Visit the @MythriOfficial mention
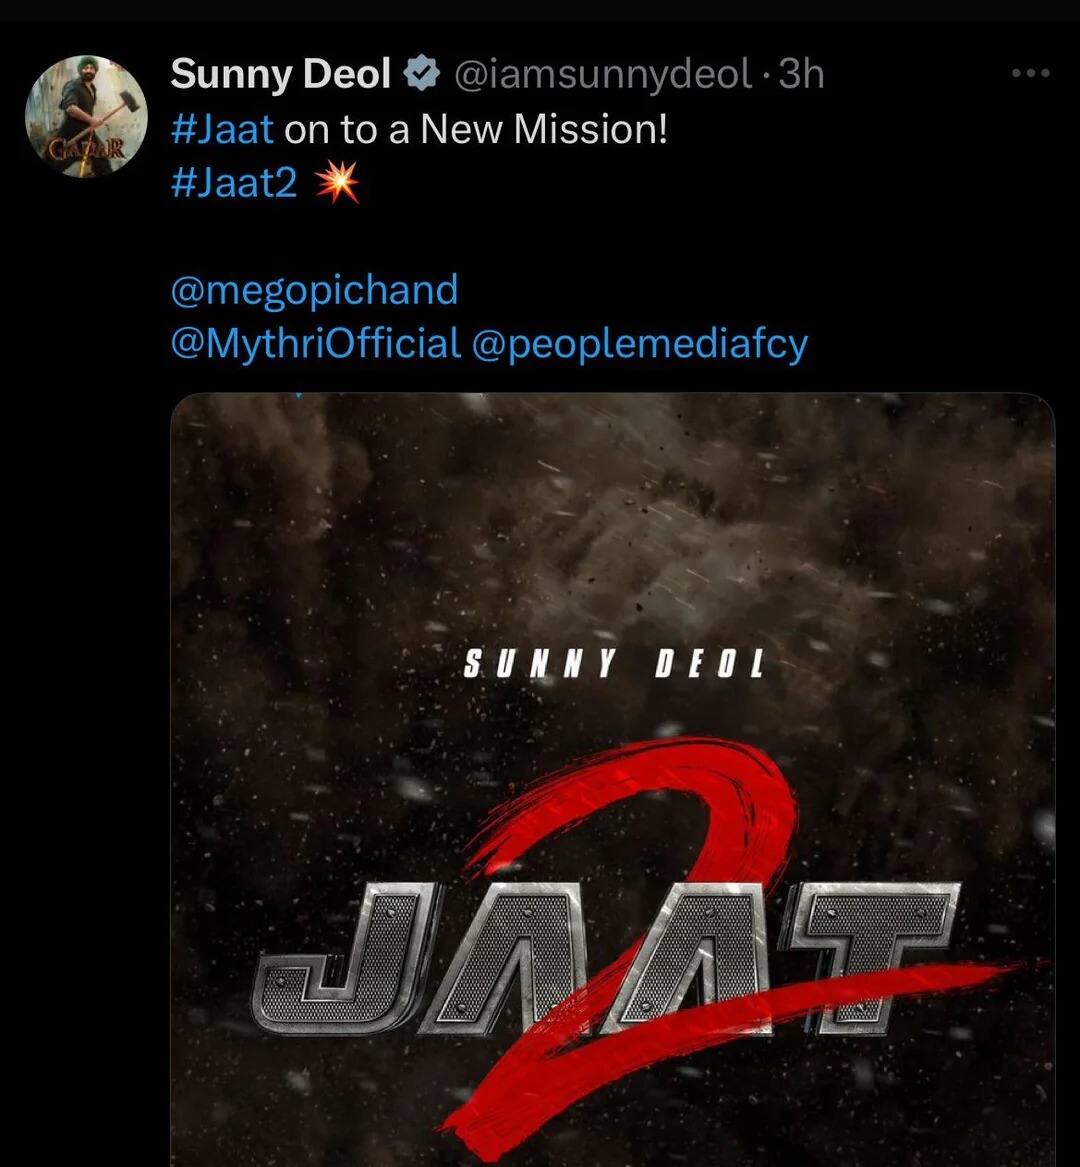The height and width of the screenshot is (1167, 1080). tap(316, 343)
